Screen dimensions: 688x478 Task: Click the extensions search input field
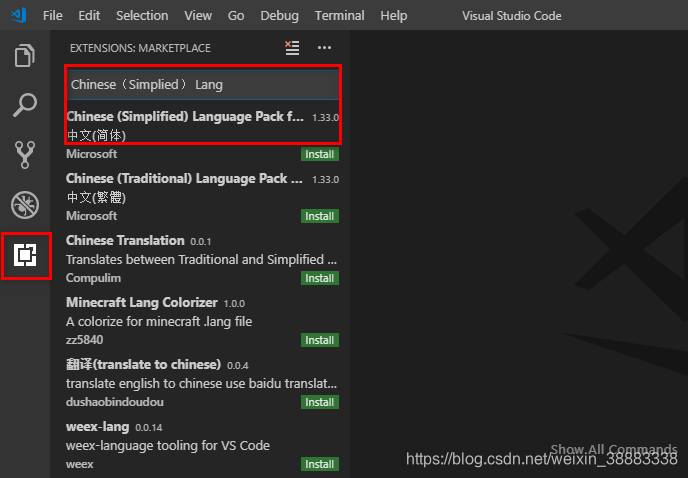(203, 85)
